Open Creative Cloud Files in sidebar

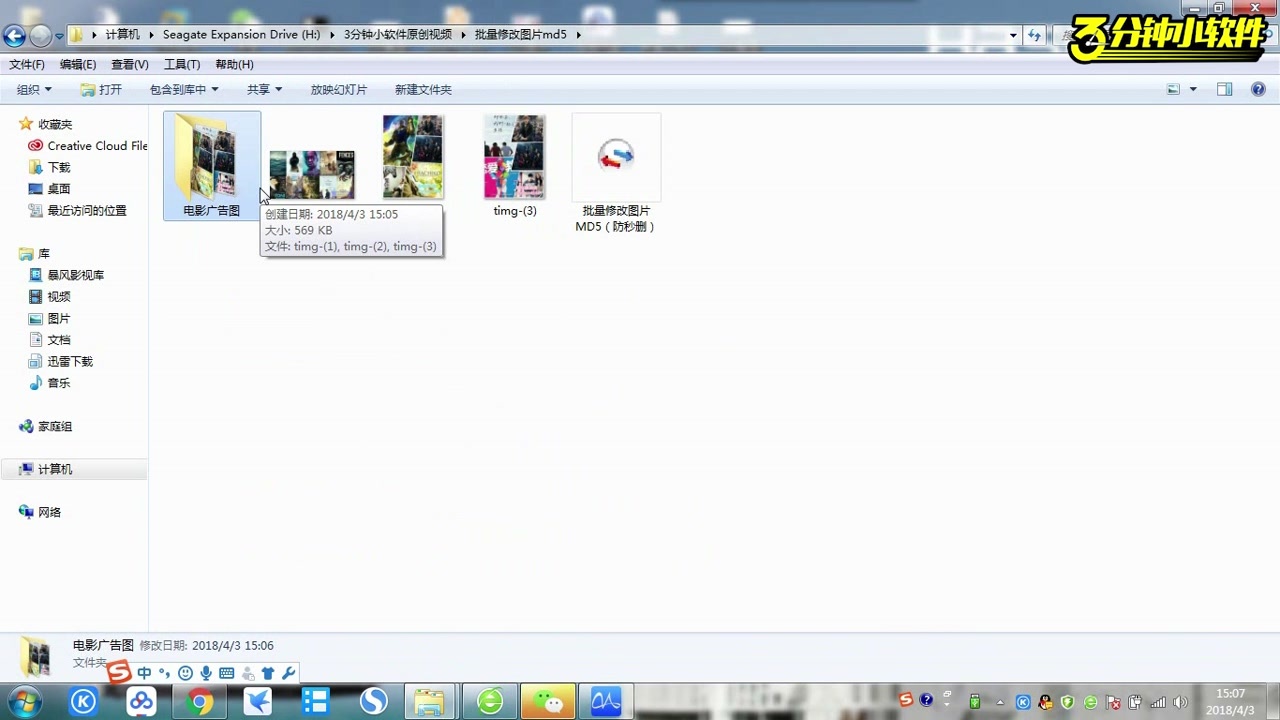point(88,146)
